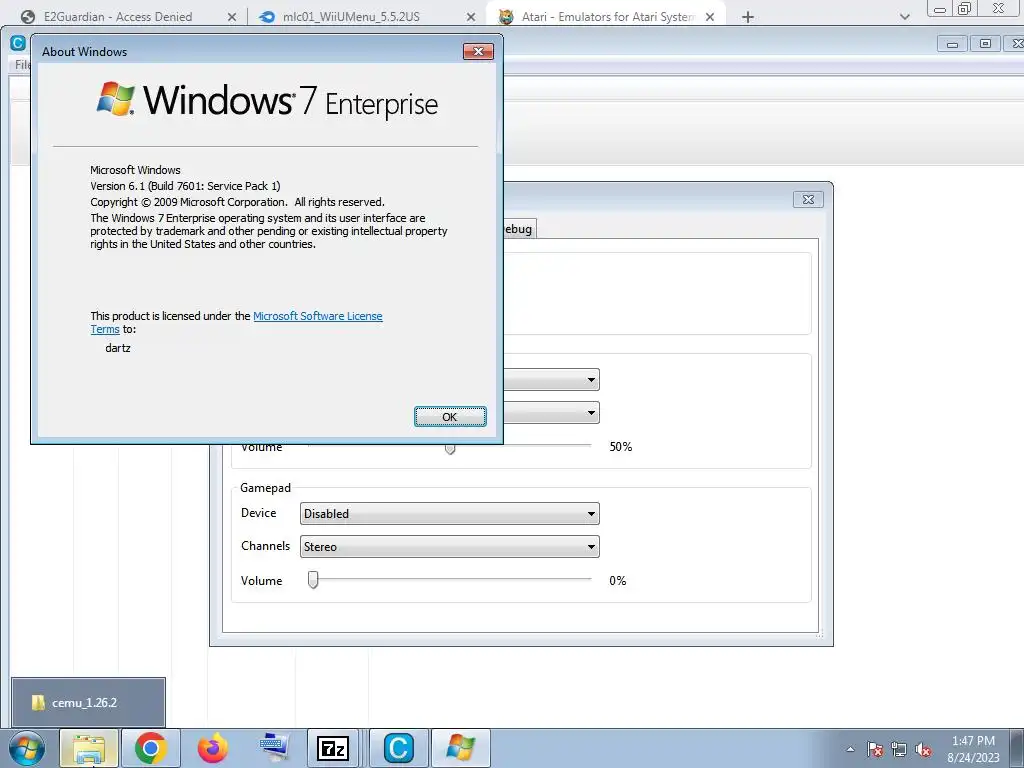Open the Windows Start menu
Screen dimensions: 1024x768
[27, 748]
